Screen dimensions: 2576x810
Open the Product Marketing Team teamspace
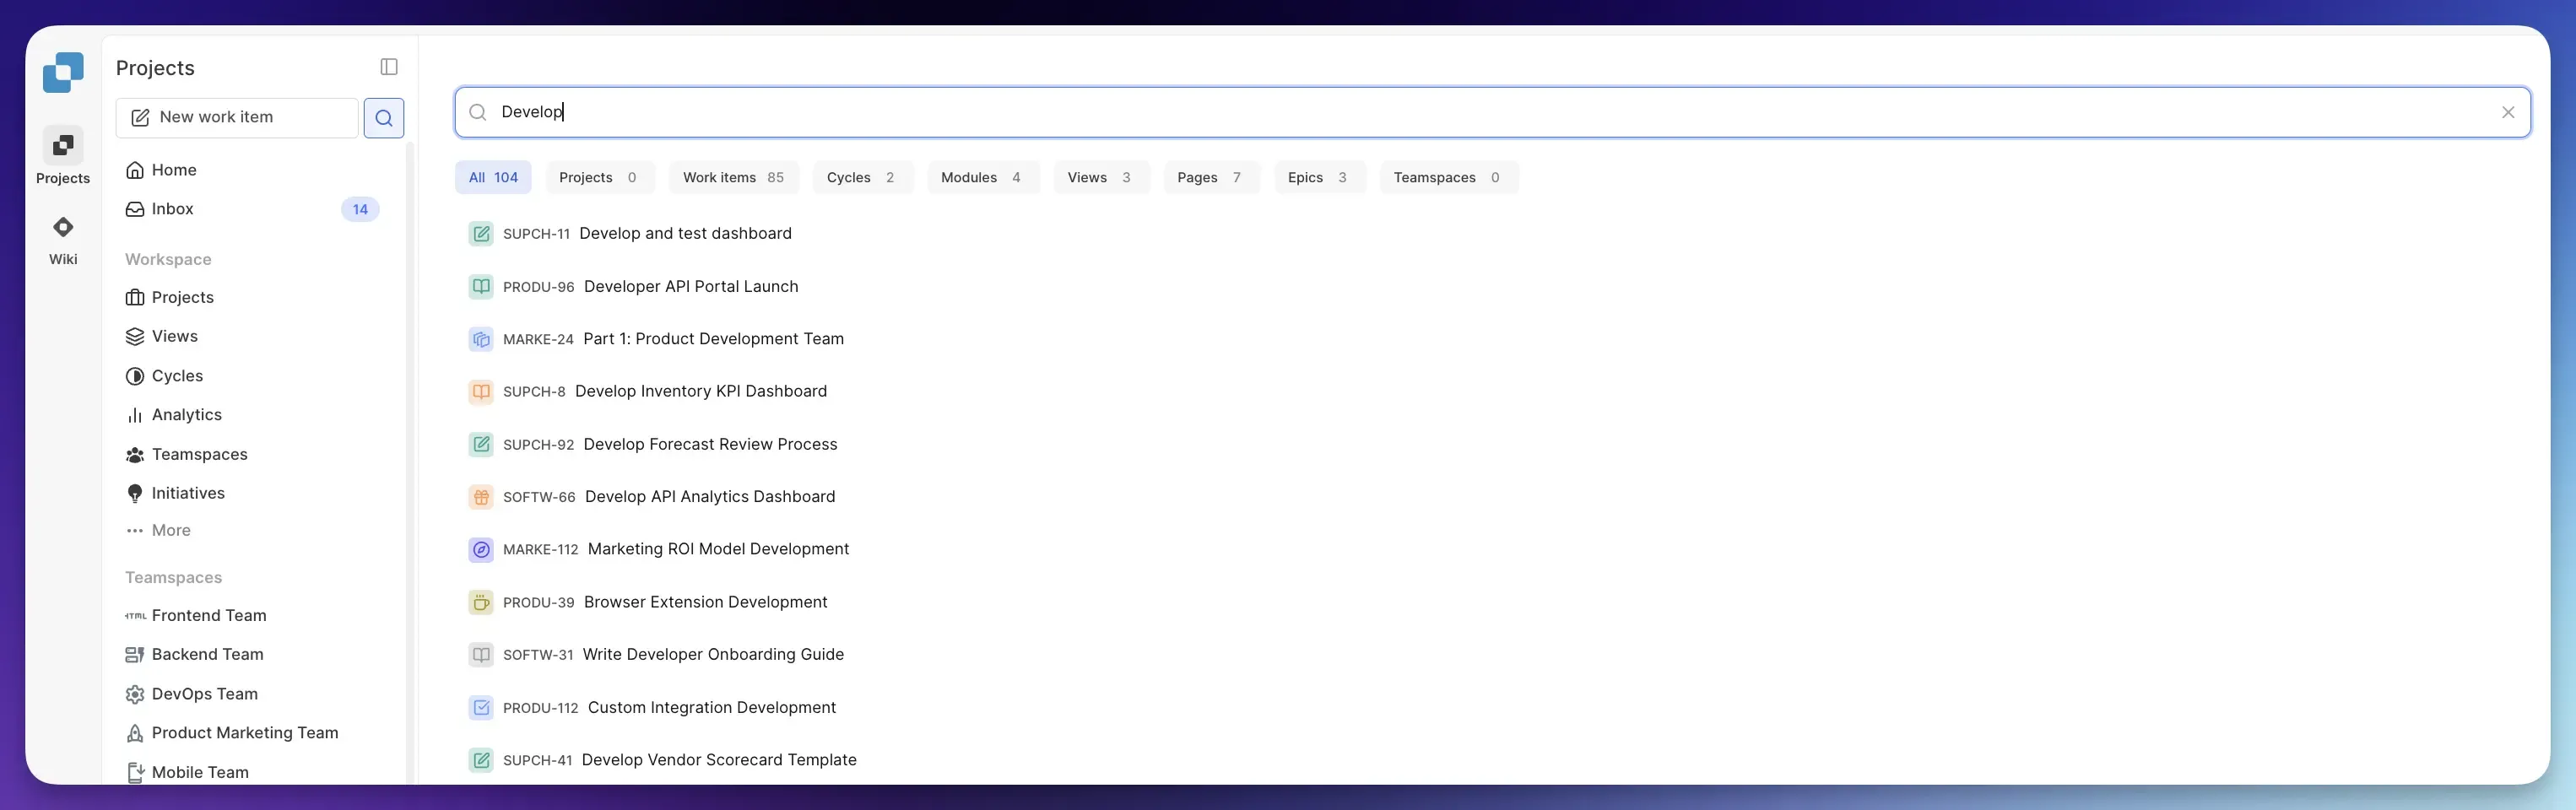pyautogui.click(x=244, y=732)
